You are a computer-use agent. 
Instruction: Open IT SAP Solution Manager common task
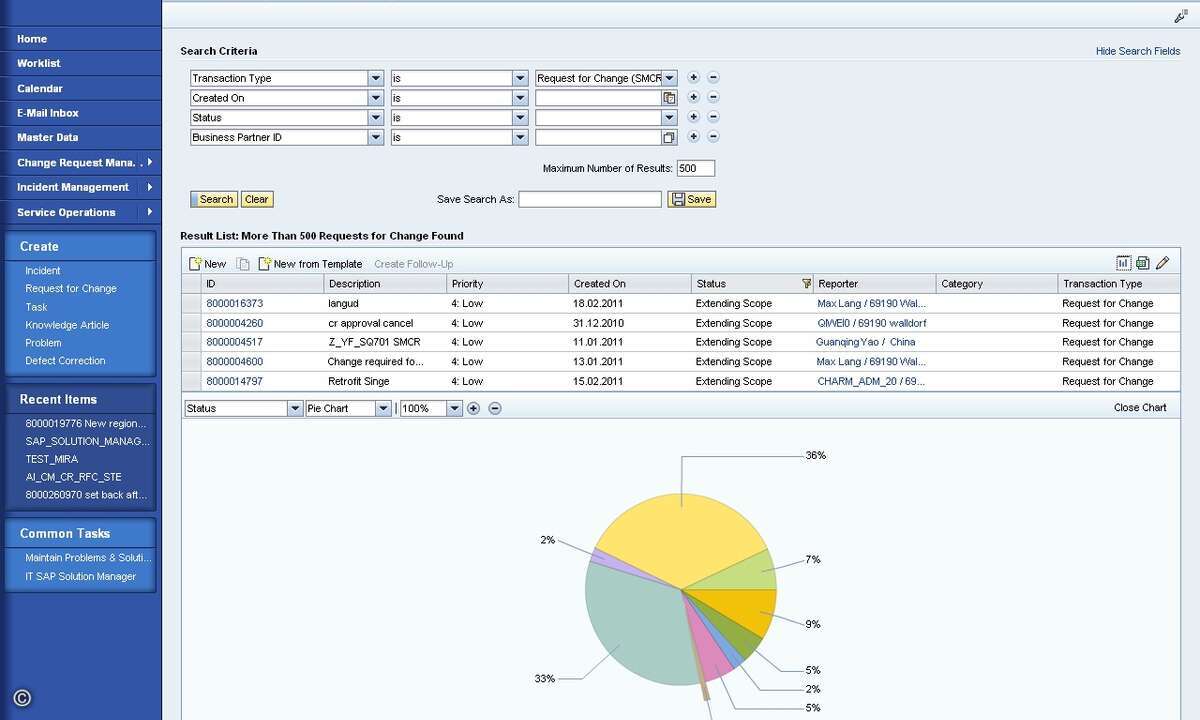(x=81, y=577)
